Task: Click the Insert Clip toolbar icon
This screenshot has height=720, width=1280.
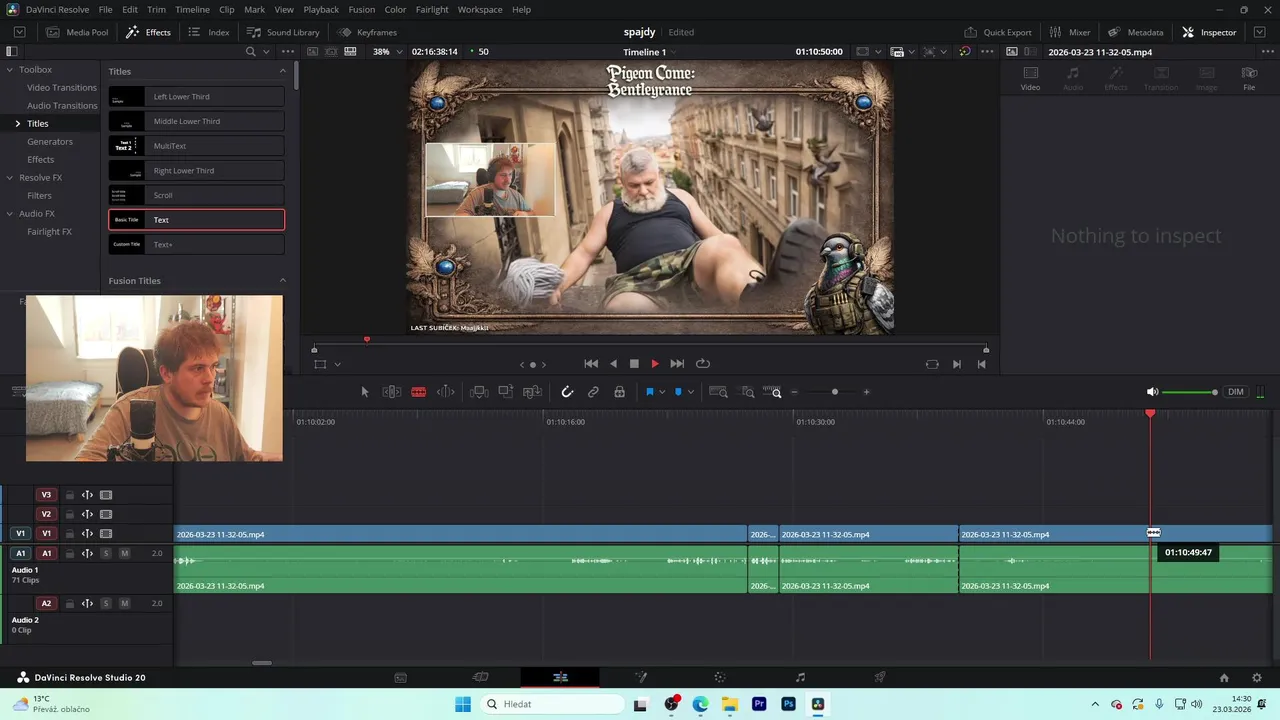Action: click(479, 392)
